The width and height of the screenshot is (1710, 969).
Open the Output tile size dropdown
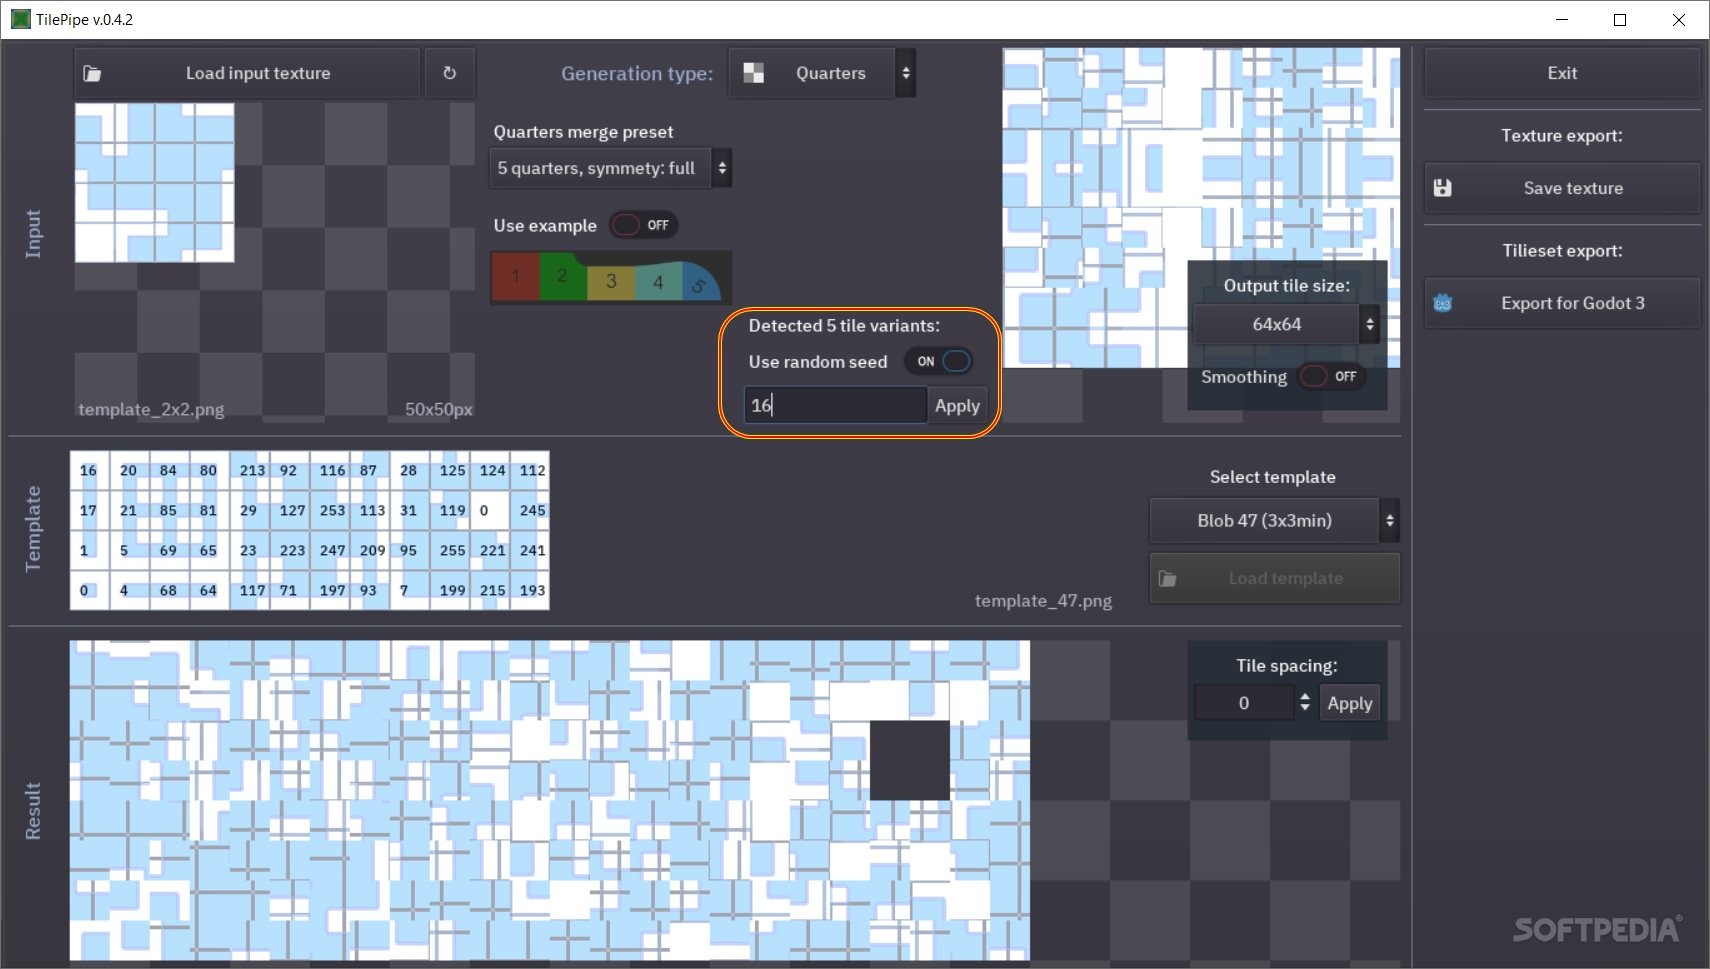point(1287,324)
